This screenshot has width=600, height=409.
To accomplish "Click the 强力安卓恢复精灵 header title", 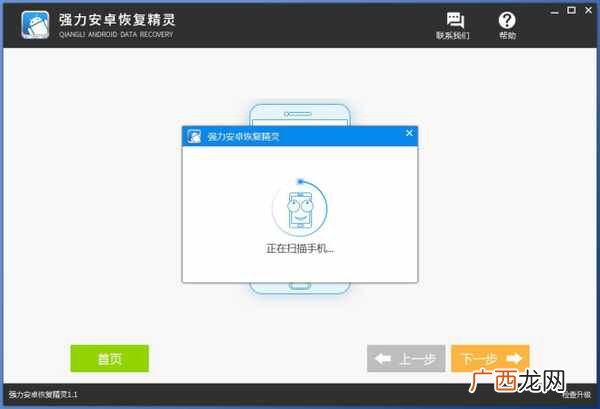I will tap(117, 20).
